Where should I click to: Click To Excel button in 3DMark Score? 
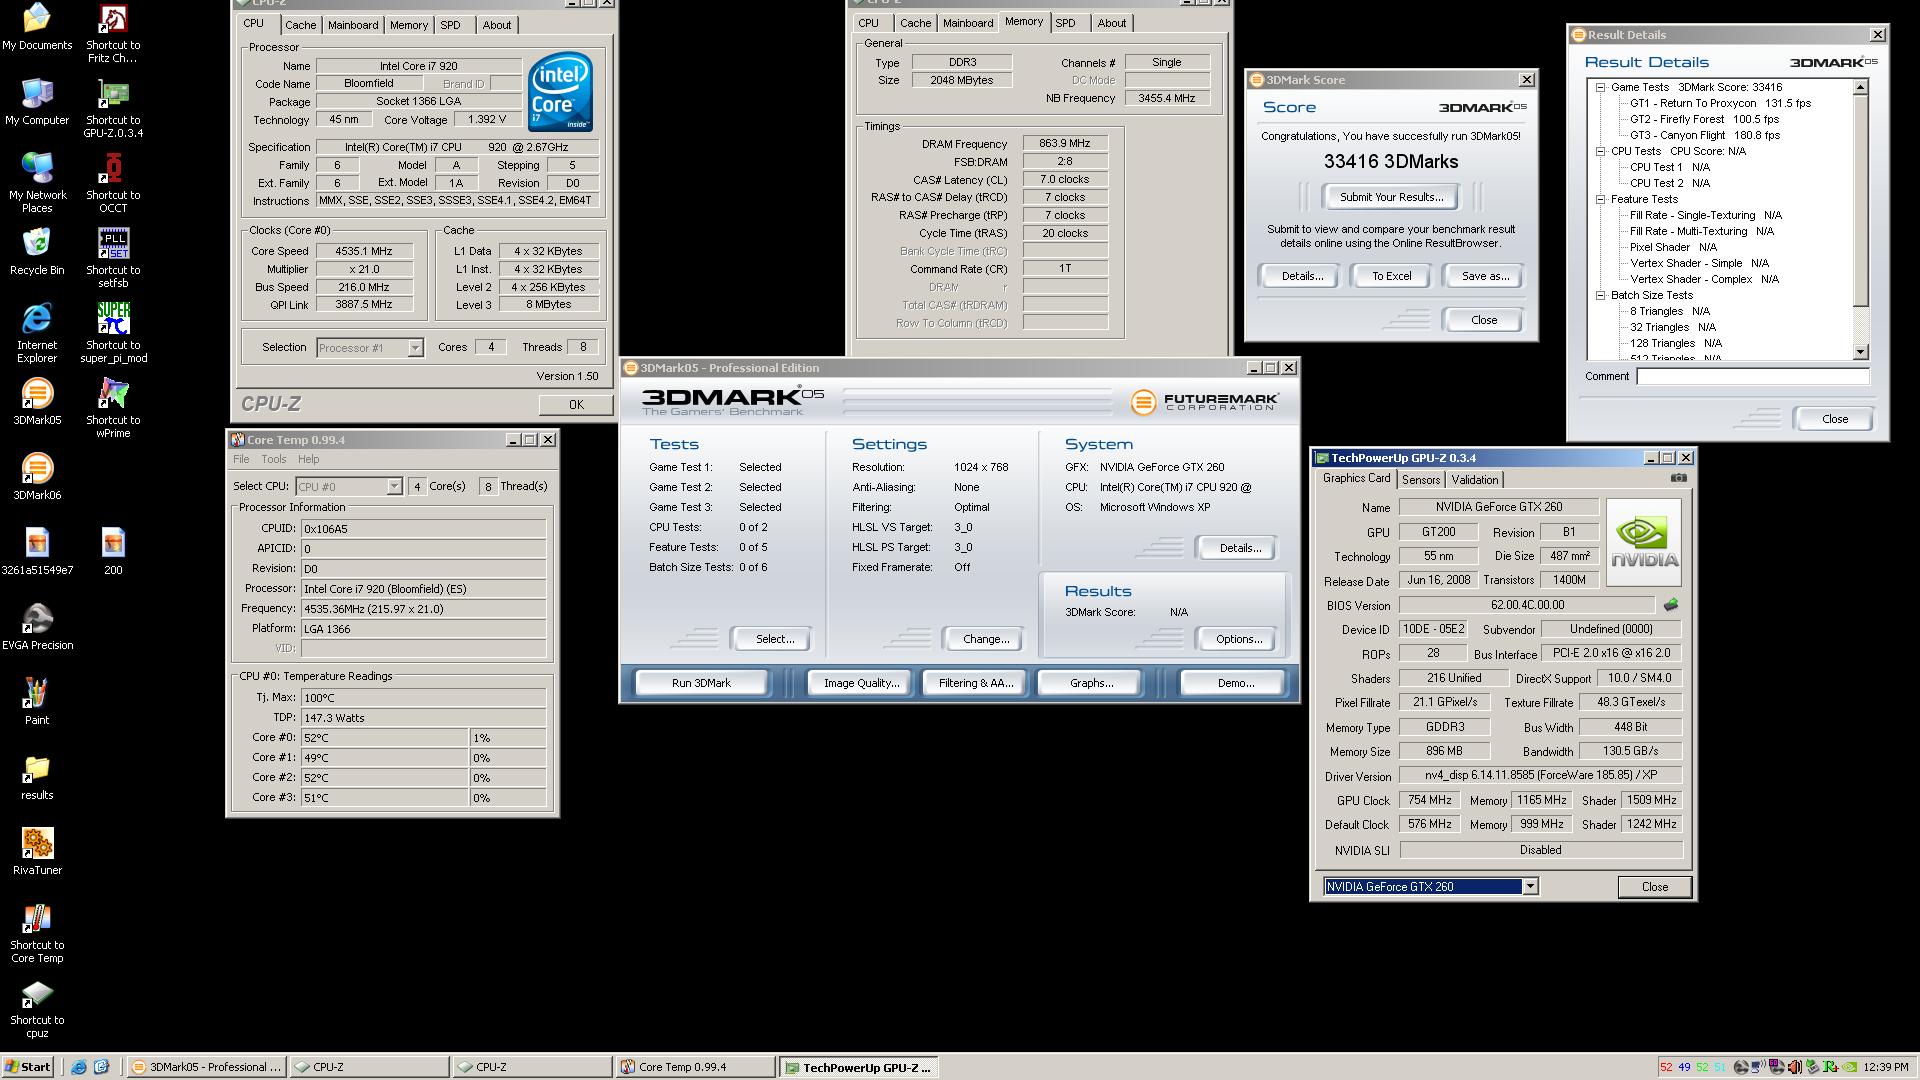click(x=1391, y=276)
